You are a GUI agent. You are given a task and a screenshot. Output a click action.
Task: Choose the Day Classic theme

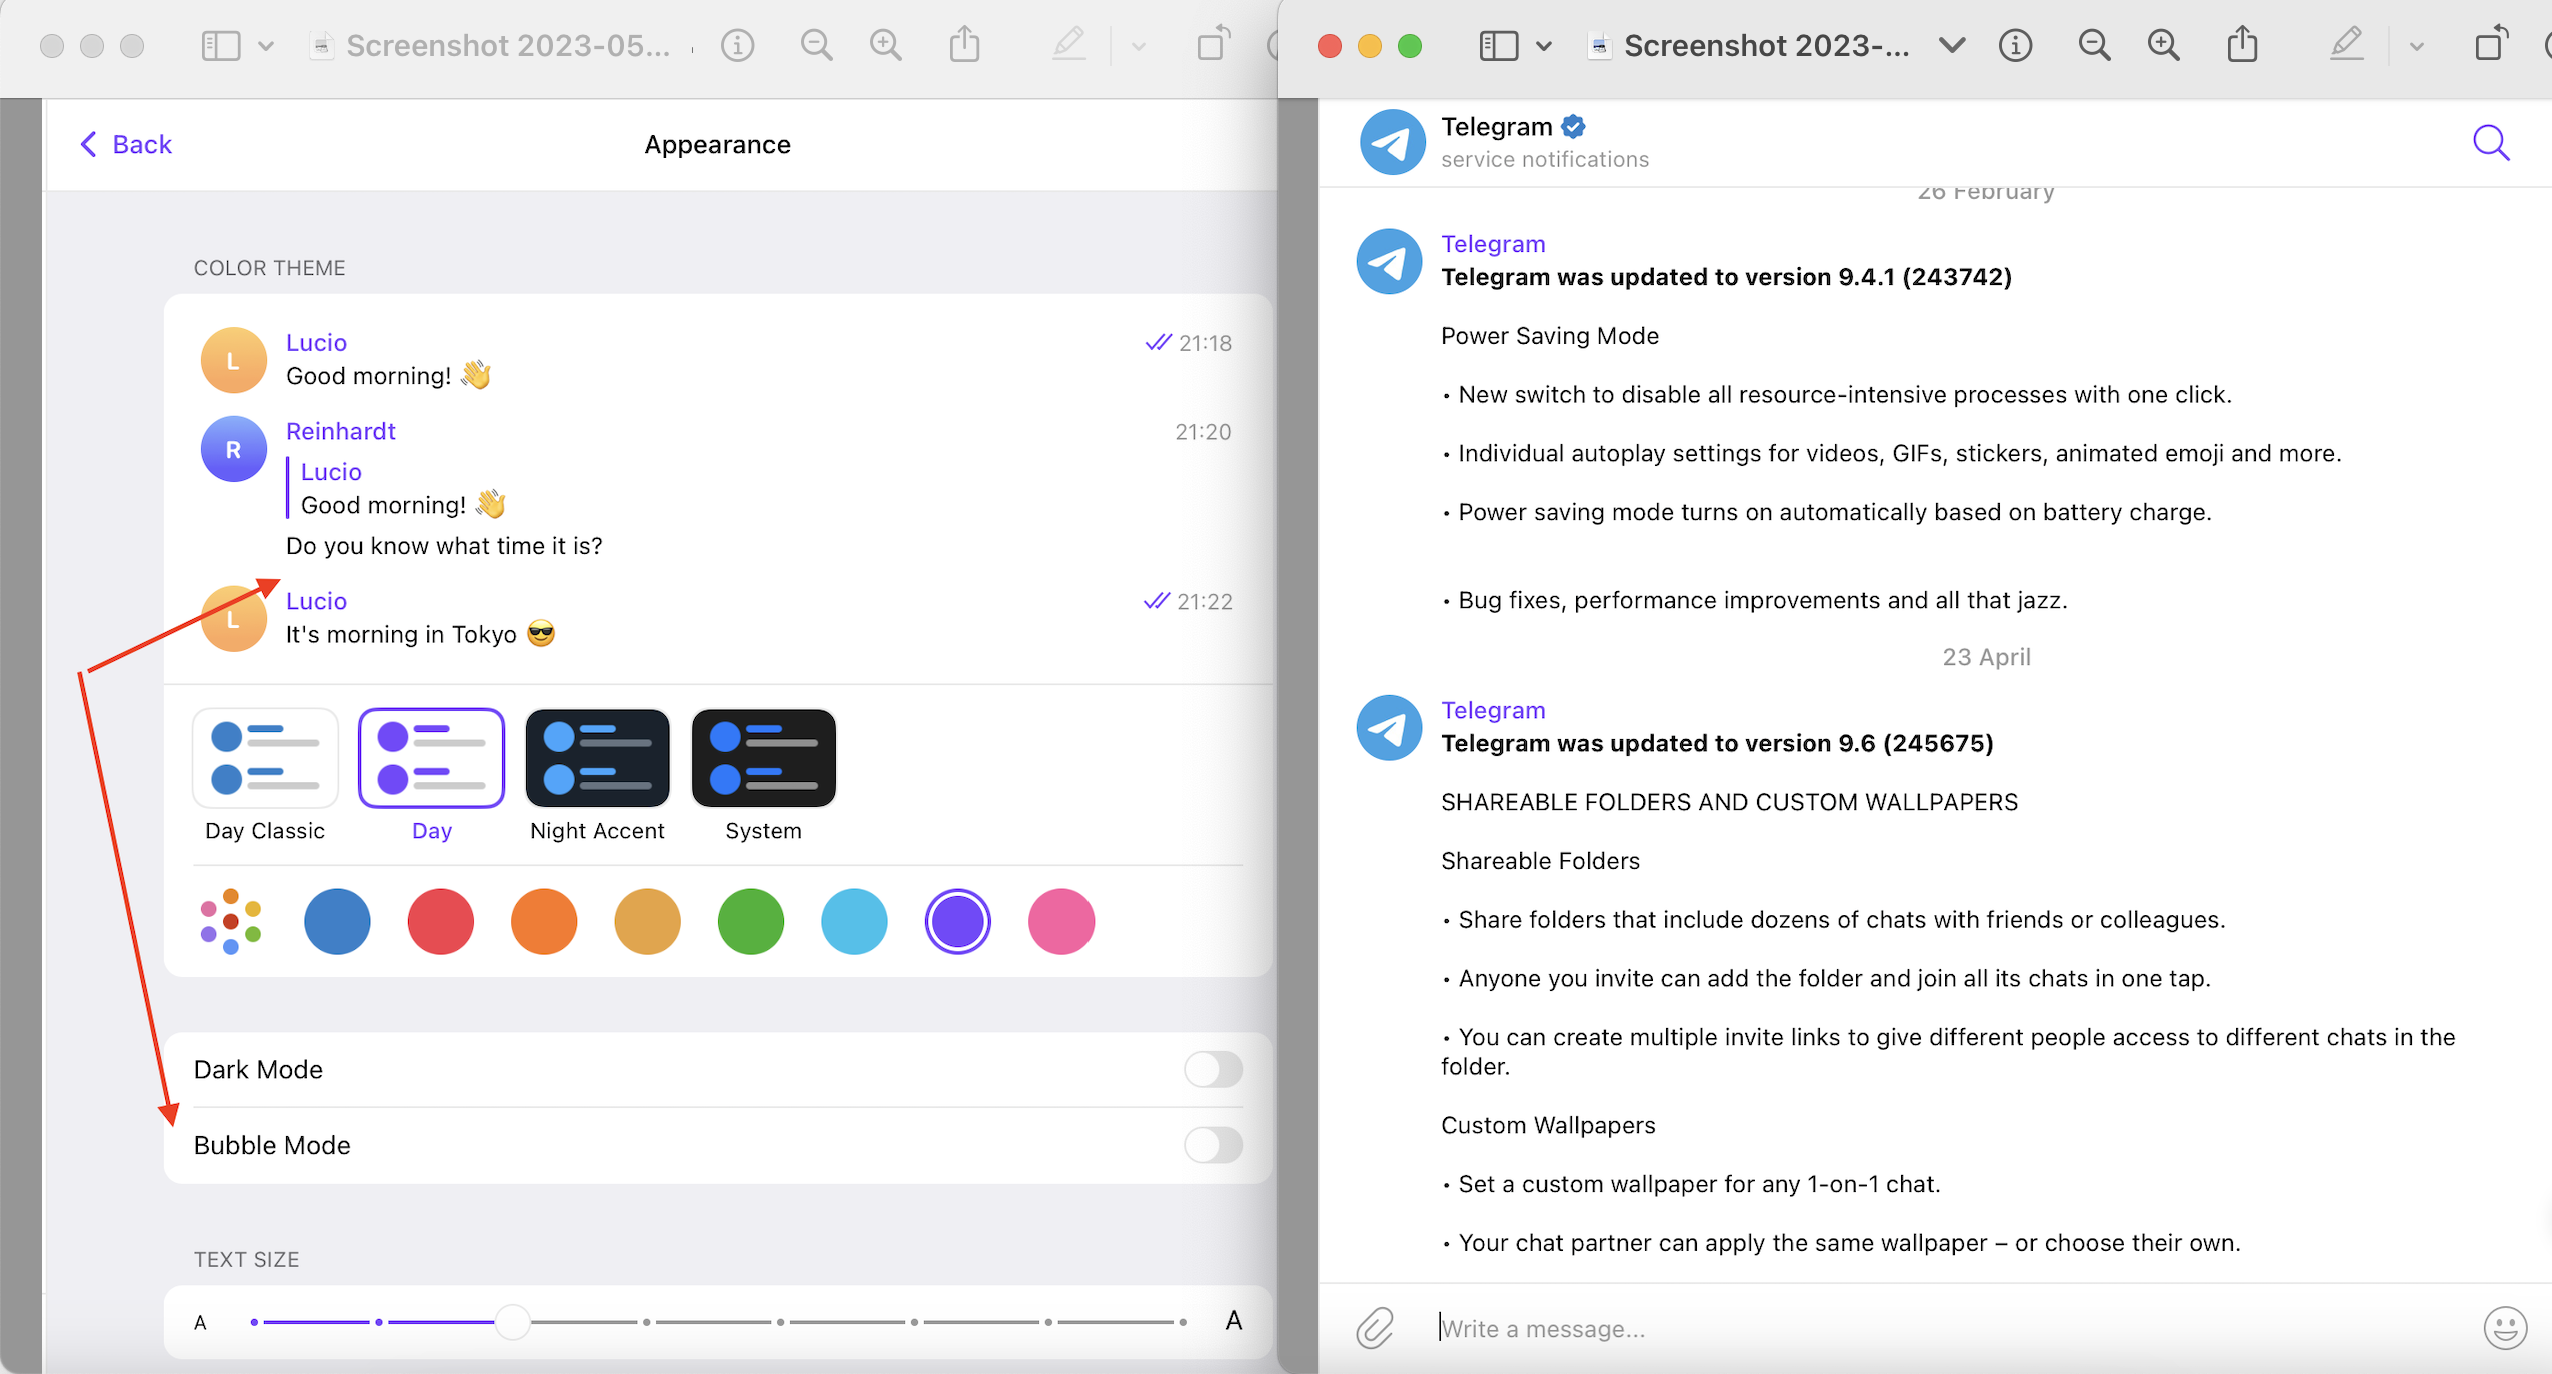[265, 758]
